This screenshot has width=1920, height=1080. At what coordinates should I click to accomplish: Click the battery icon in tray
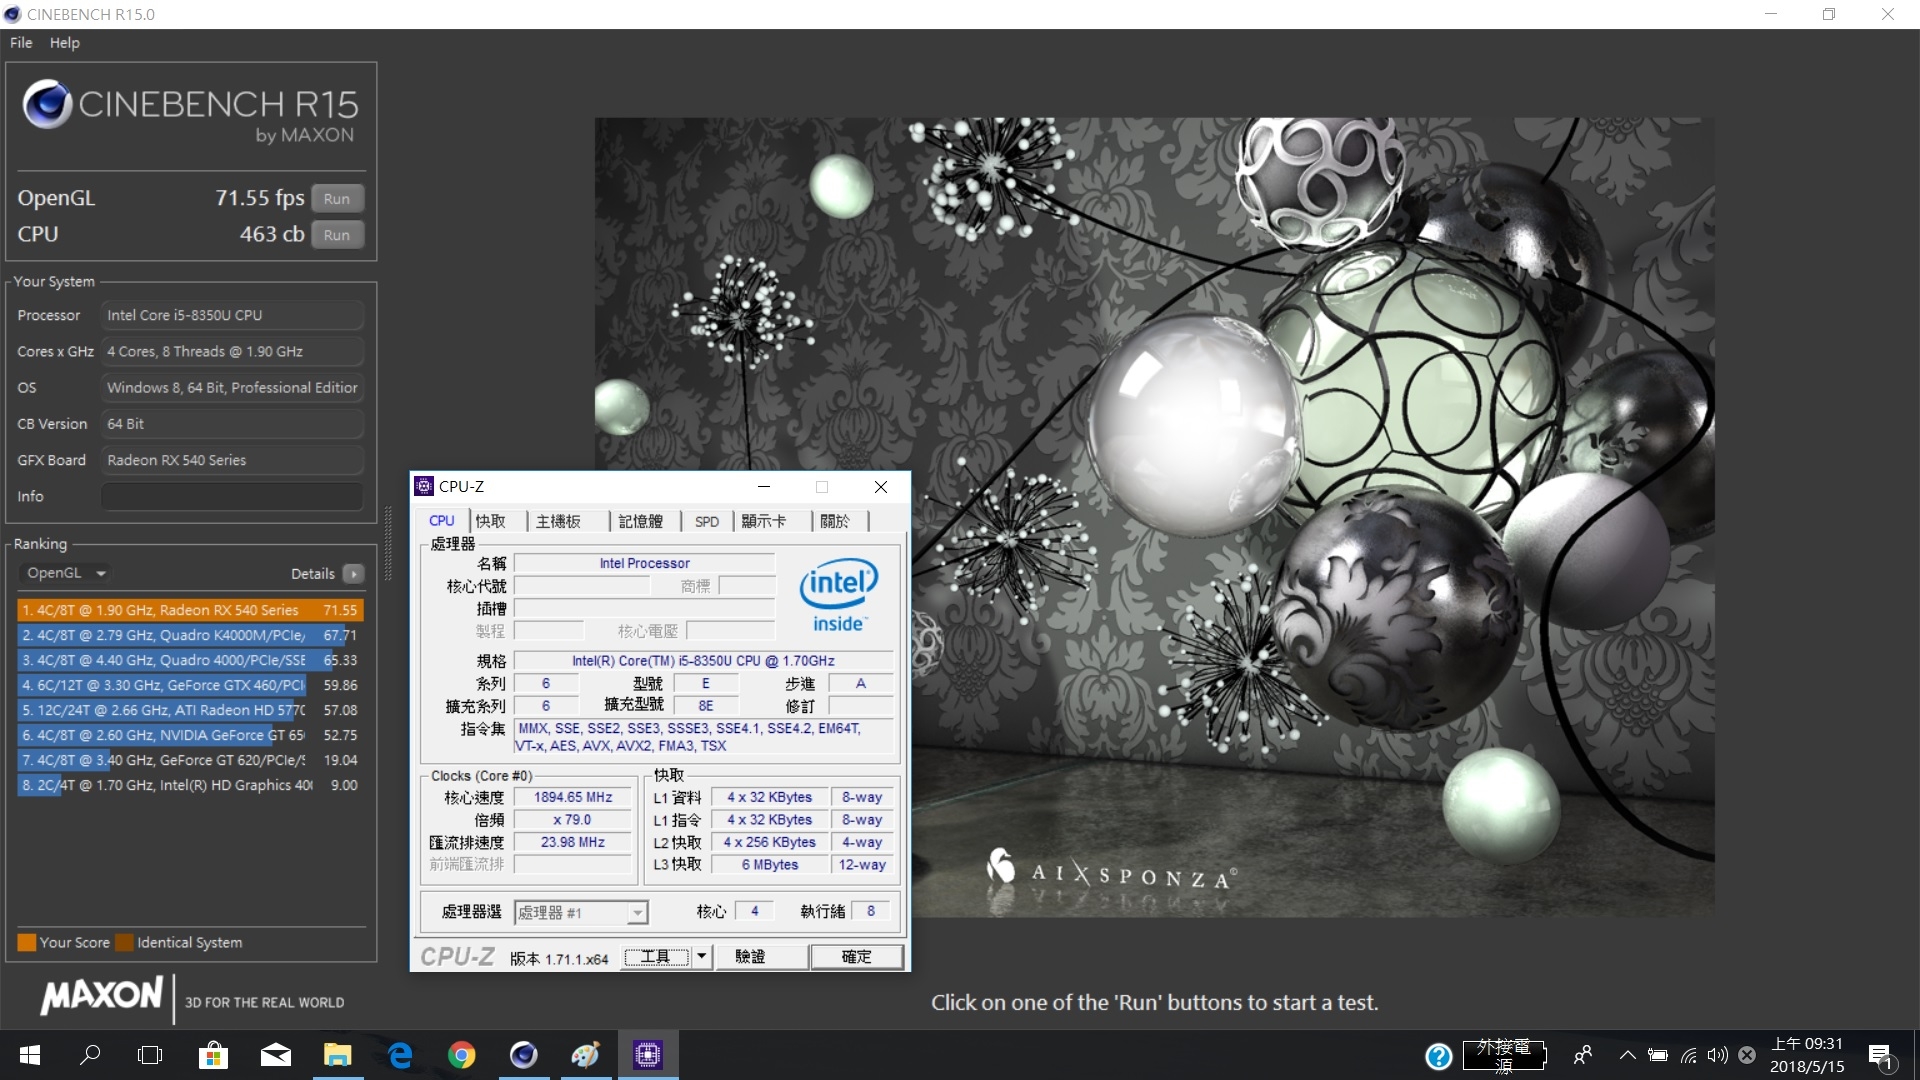coord(1658,1055)
